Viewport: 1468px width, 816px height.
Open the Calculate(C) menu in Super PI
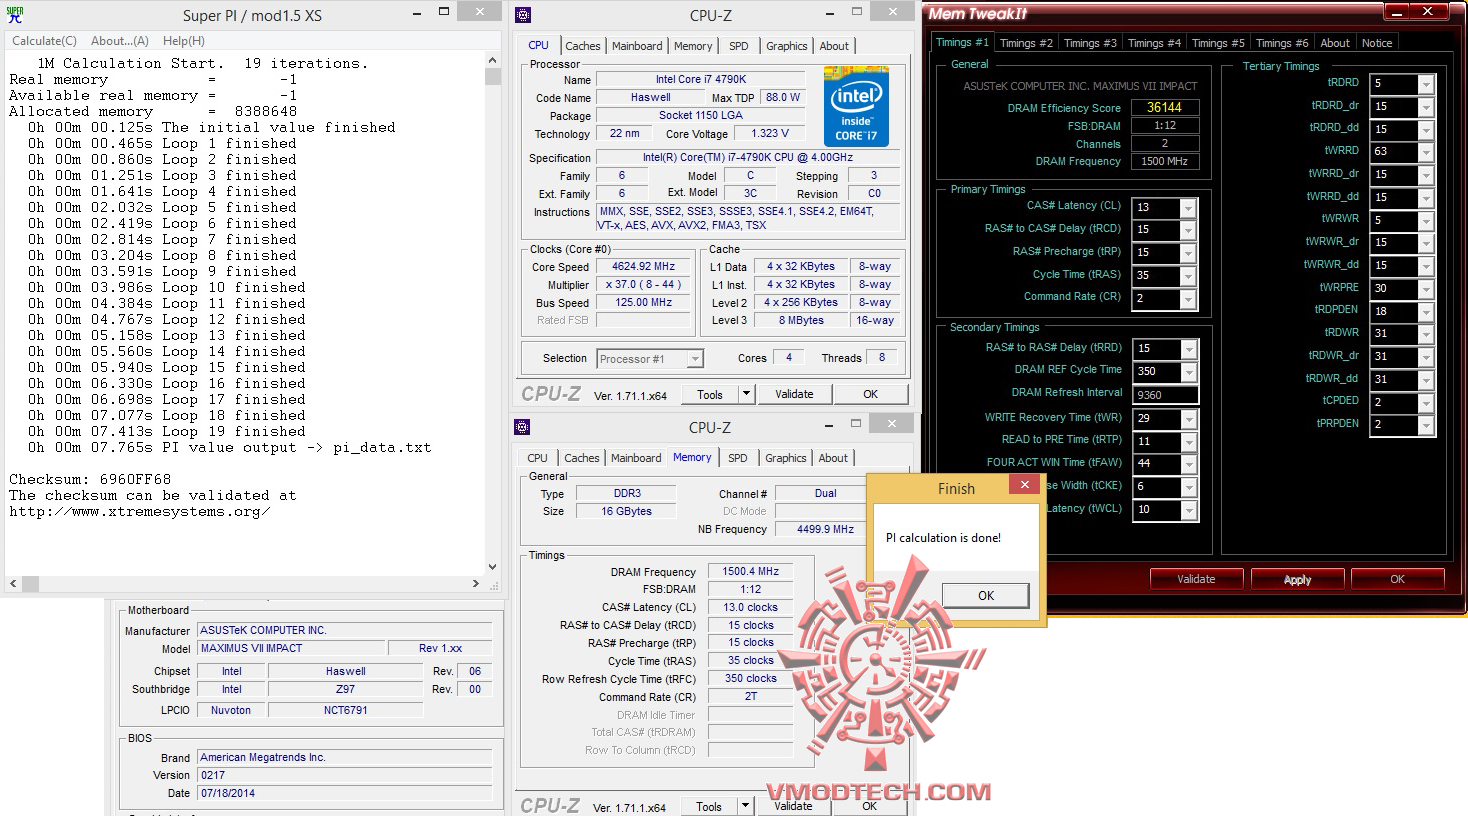(x=44, y=41)
